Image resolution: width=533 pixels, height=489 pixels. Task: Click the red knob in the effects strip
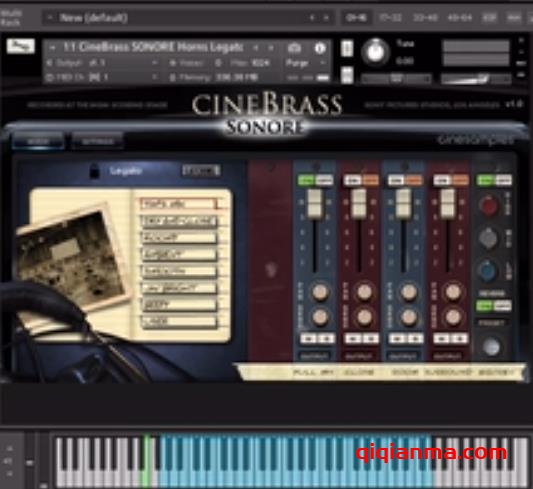488,205
